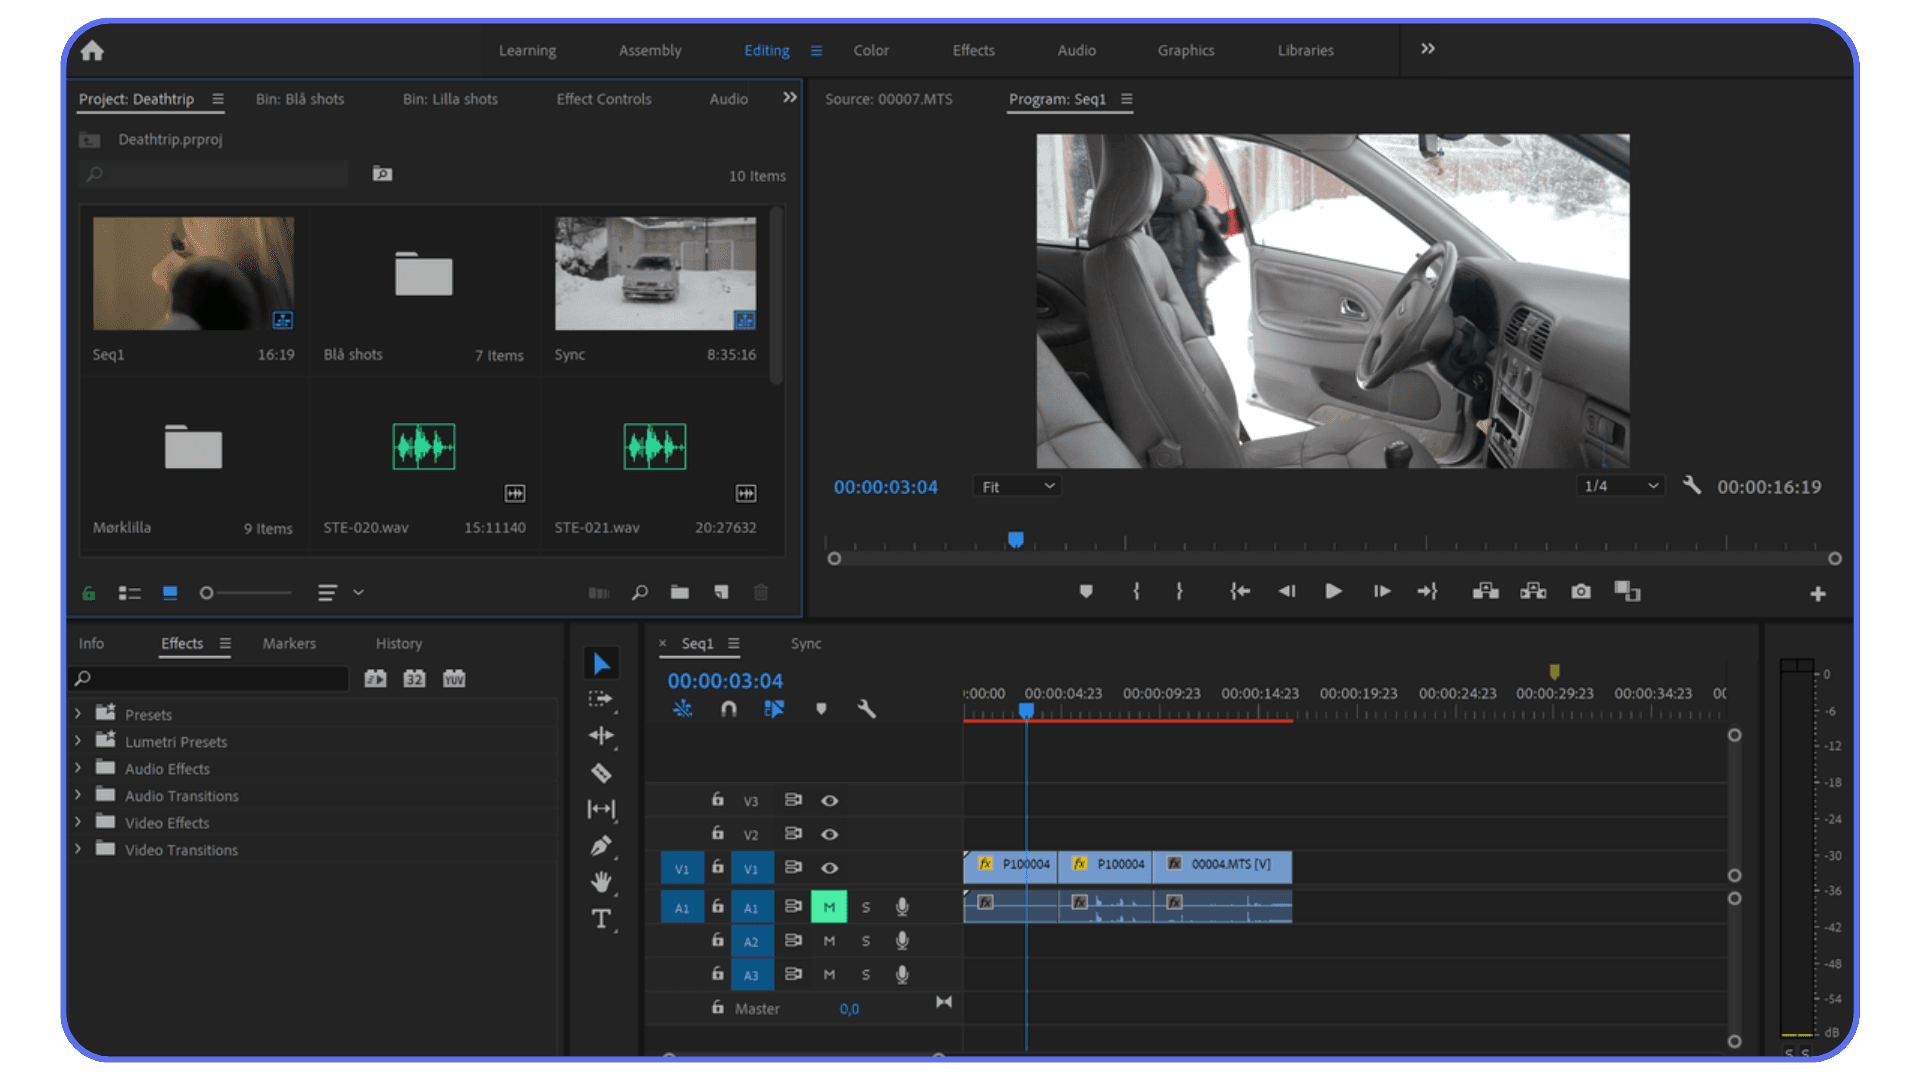Click the Export Frame camera icon
Image resolution: width=1920 pixels, height=1080 pixels.
[1580, 591]
